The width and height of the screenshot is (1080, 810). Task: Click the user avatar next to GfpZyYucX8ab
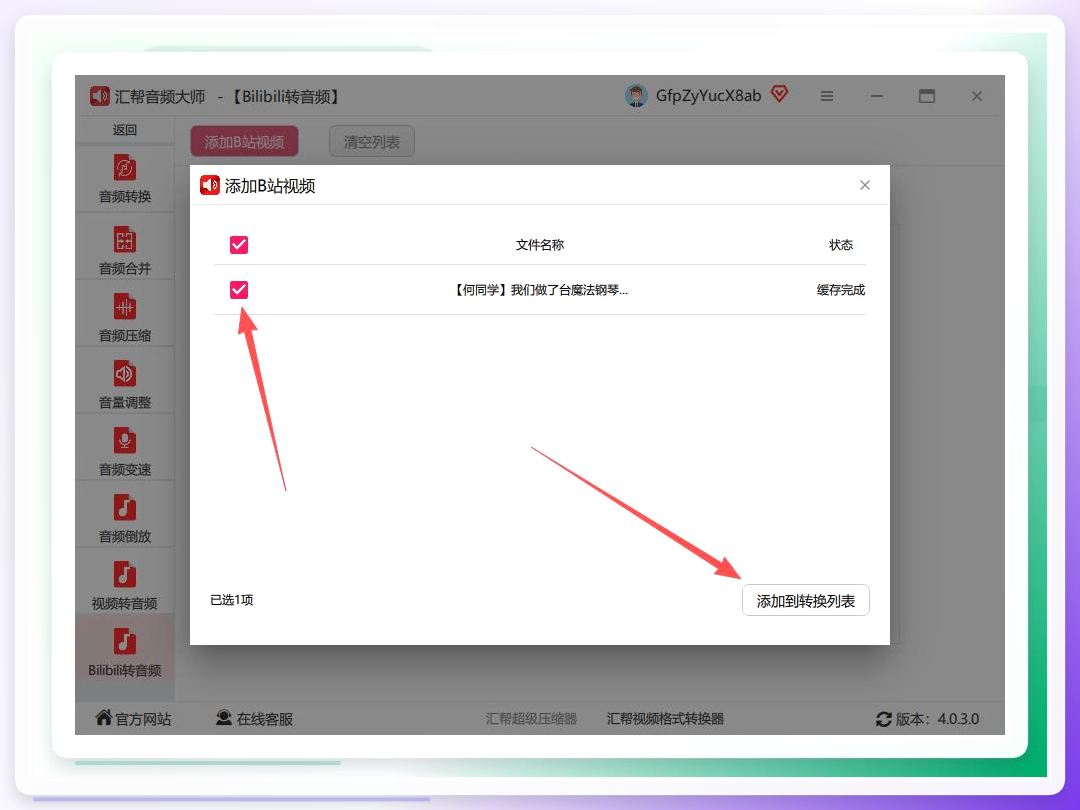pos(636,96)
